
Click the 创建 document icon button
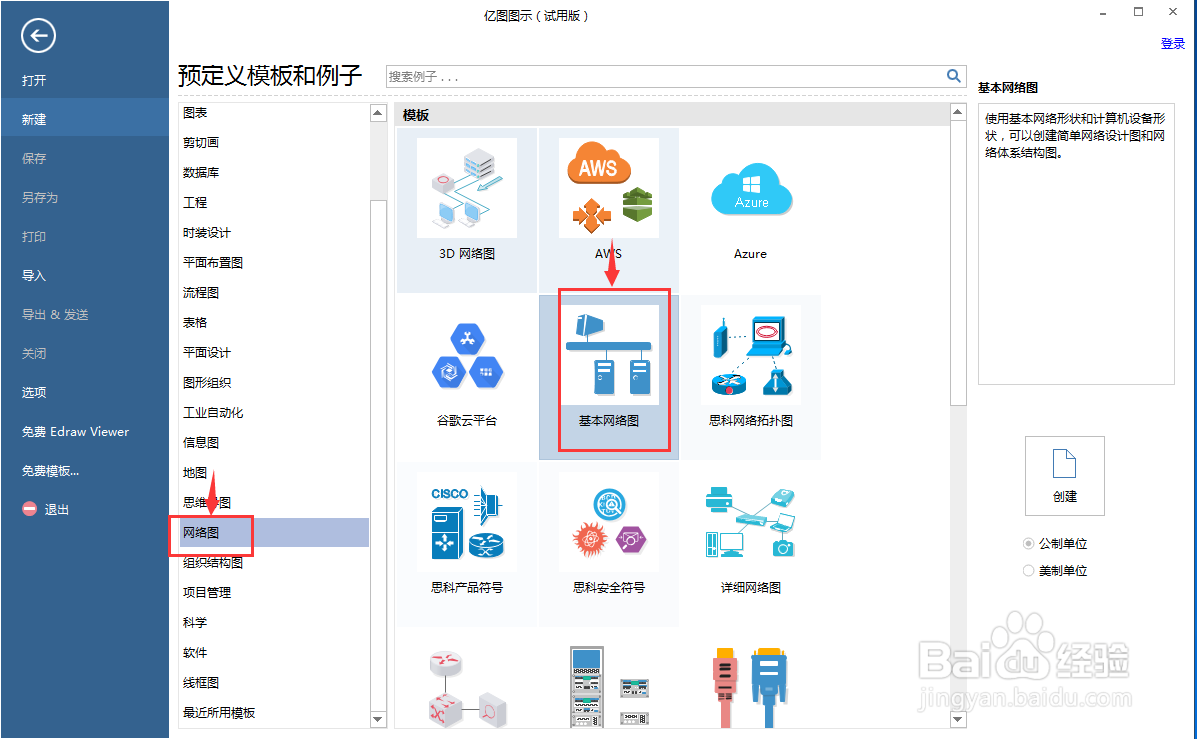(1064, 476)
